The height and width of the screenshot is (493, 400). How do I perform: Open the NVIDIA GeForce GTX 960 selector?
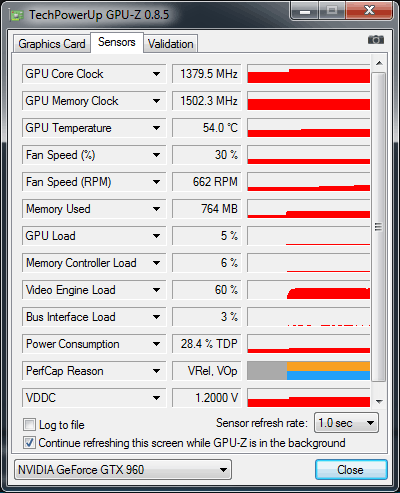tap(123, 470)
